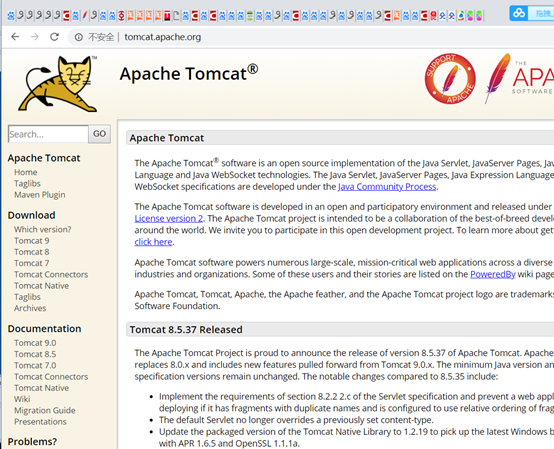Follow the Java Community Process link
The image size is (554, 449).
coord(387,187)
